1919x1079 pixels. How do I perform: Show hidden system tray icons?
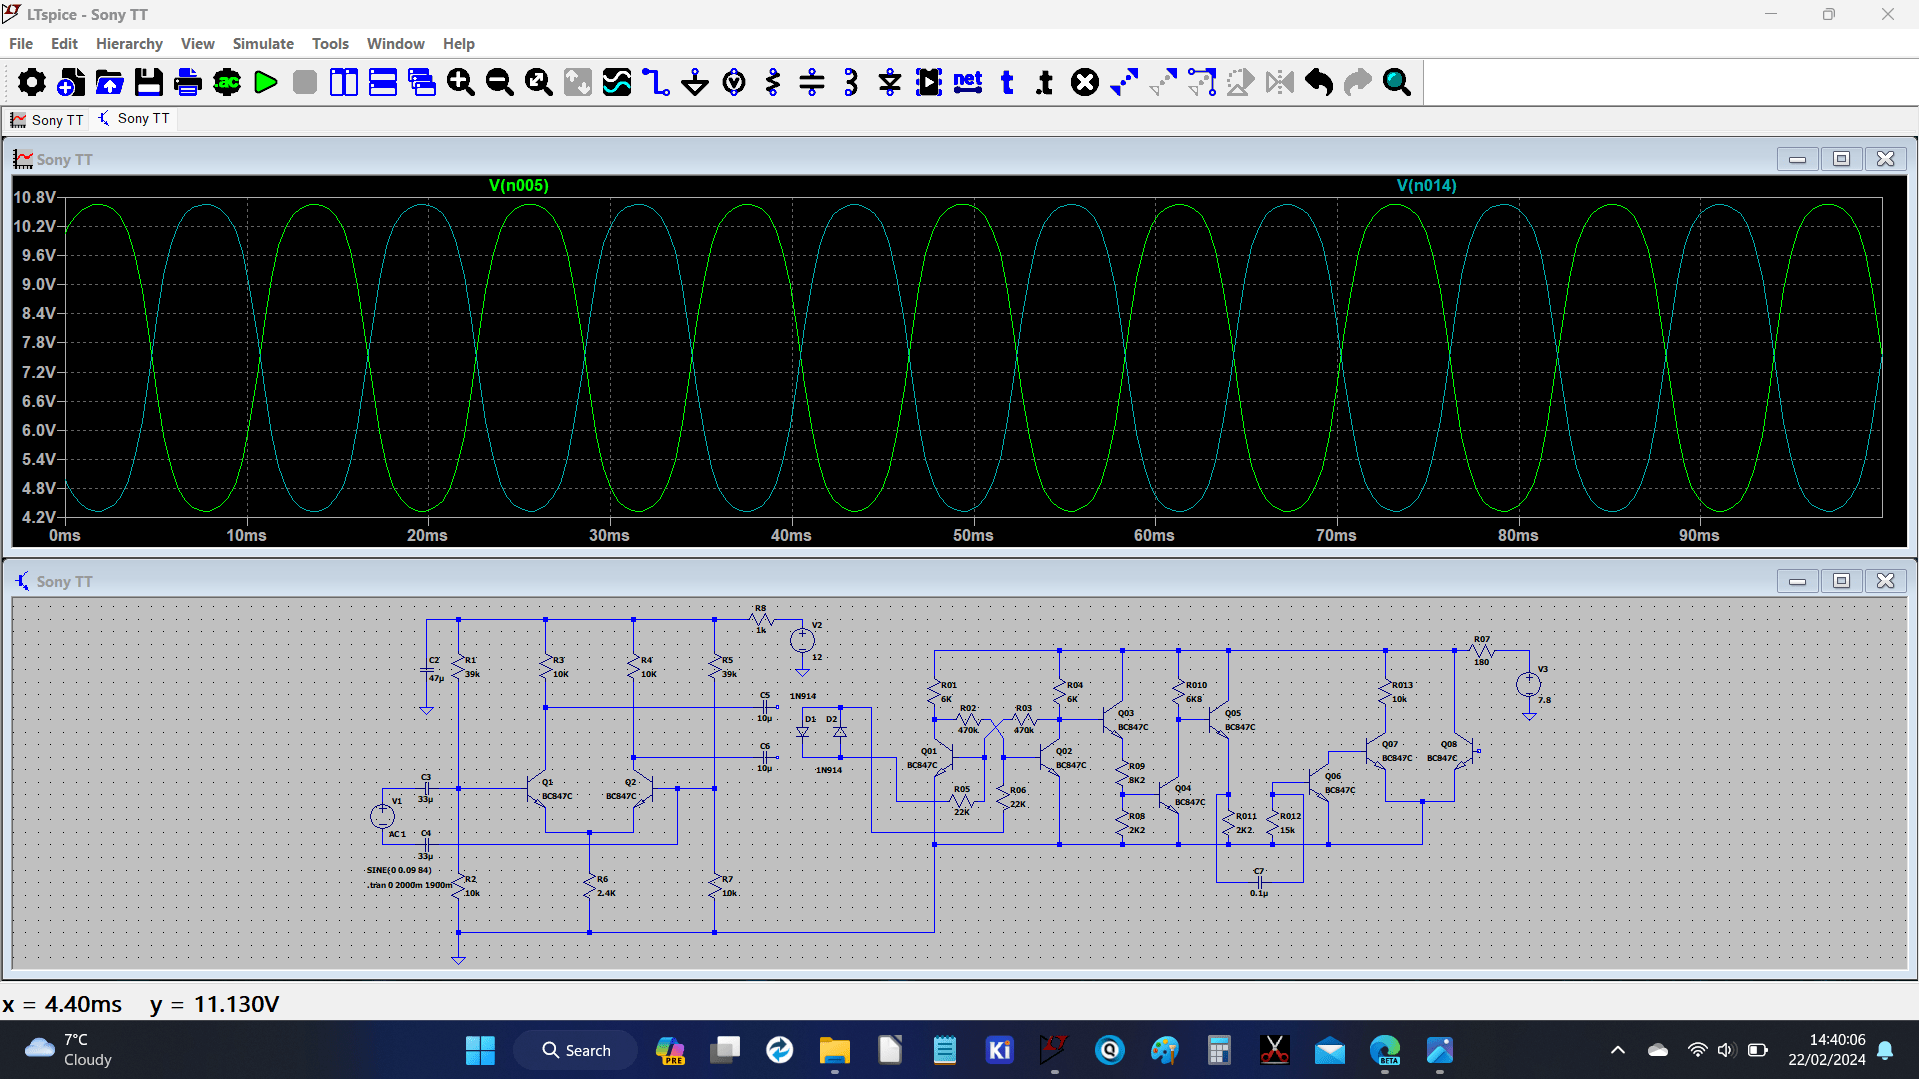pos(1617,1050)
